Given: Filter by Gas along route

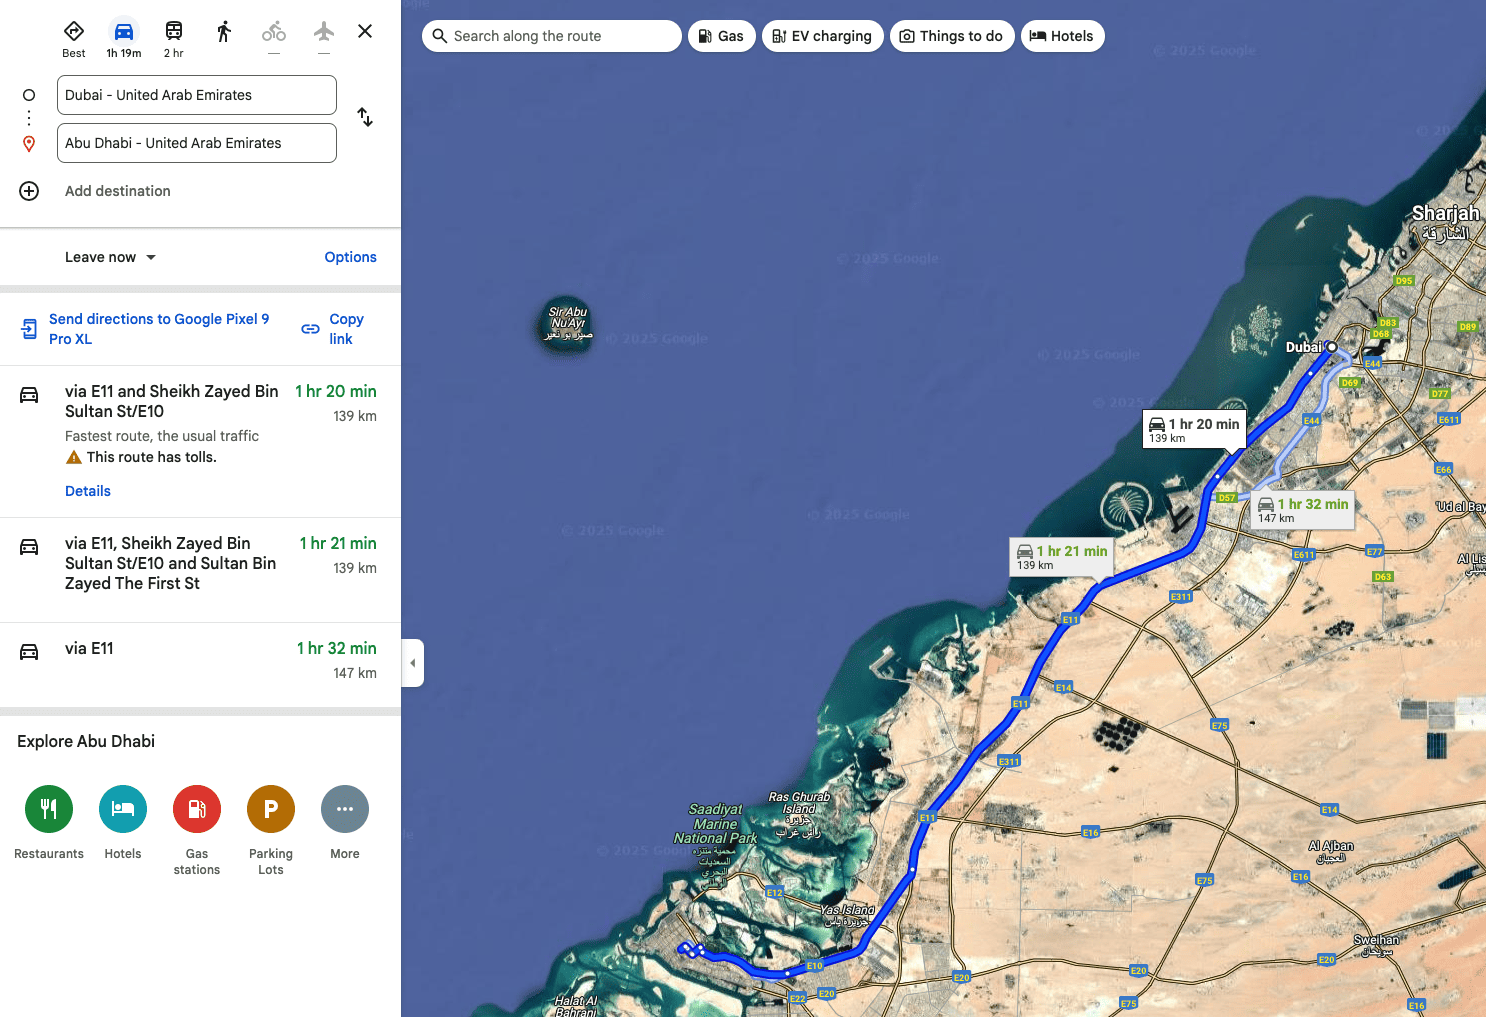Looking at the screenshot, I should 722,36.
